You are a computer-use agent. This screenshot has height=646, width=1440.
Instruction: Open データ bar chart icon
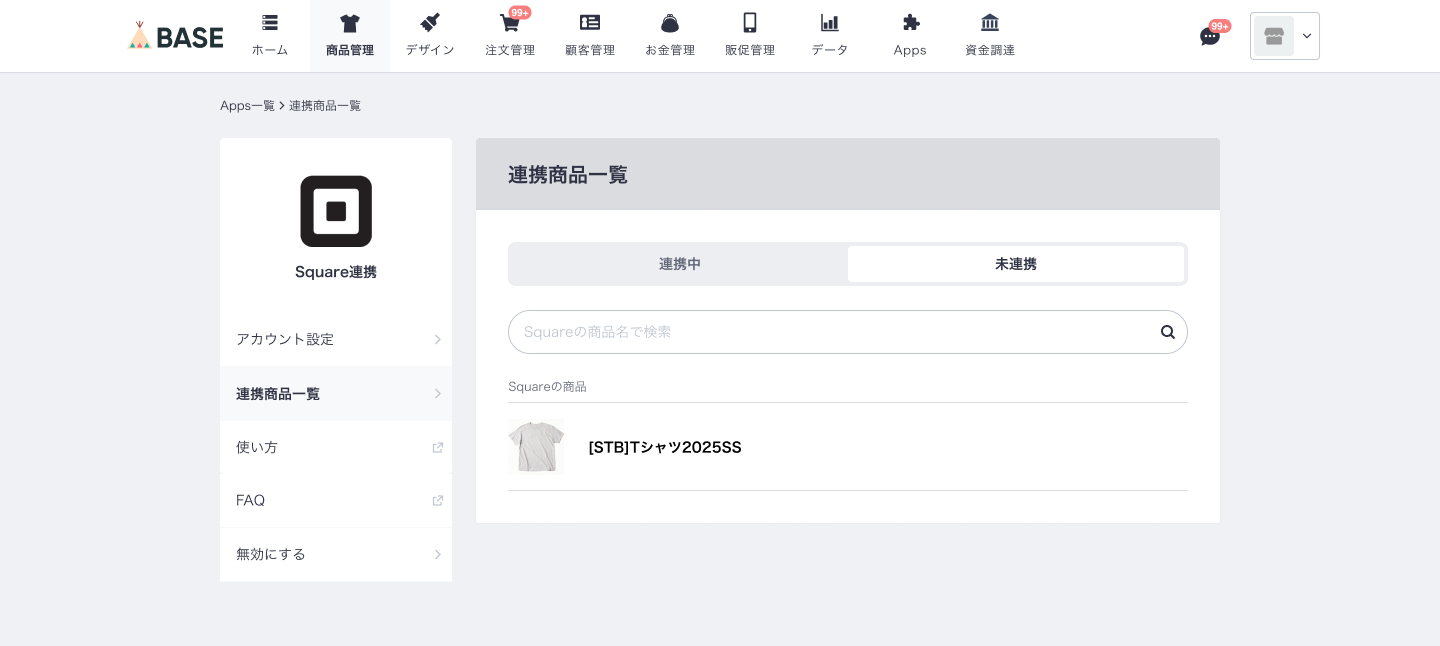click(x=830, y=23)
